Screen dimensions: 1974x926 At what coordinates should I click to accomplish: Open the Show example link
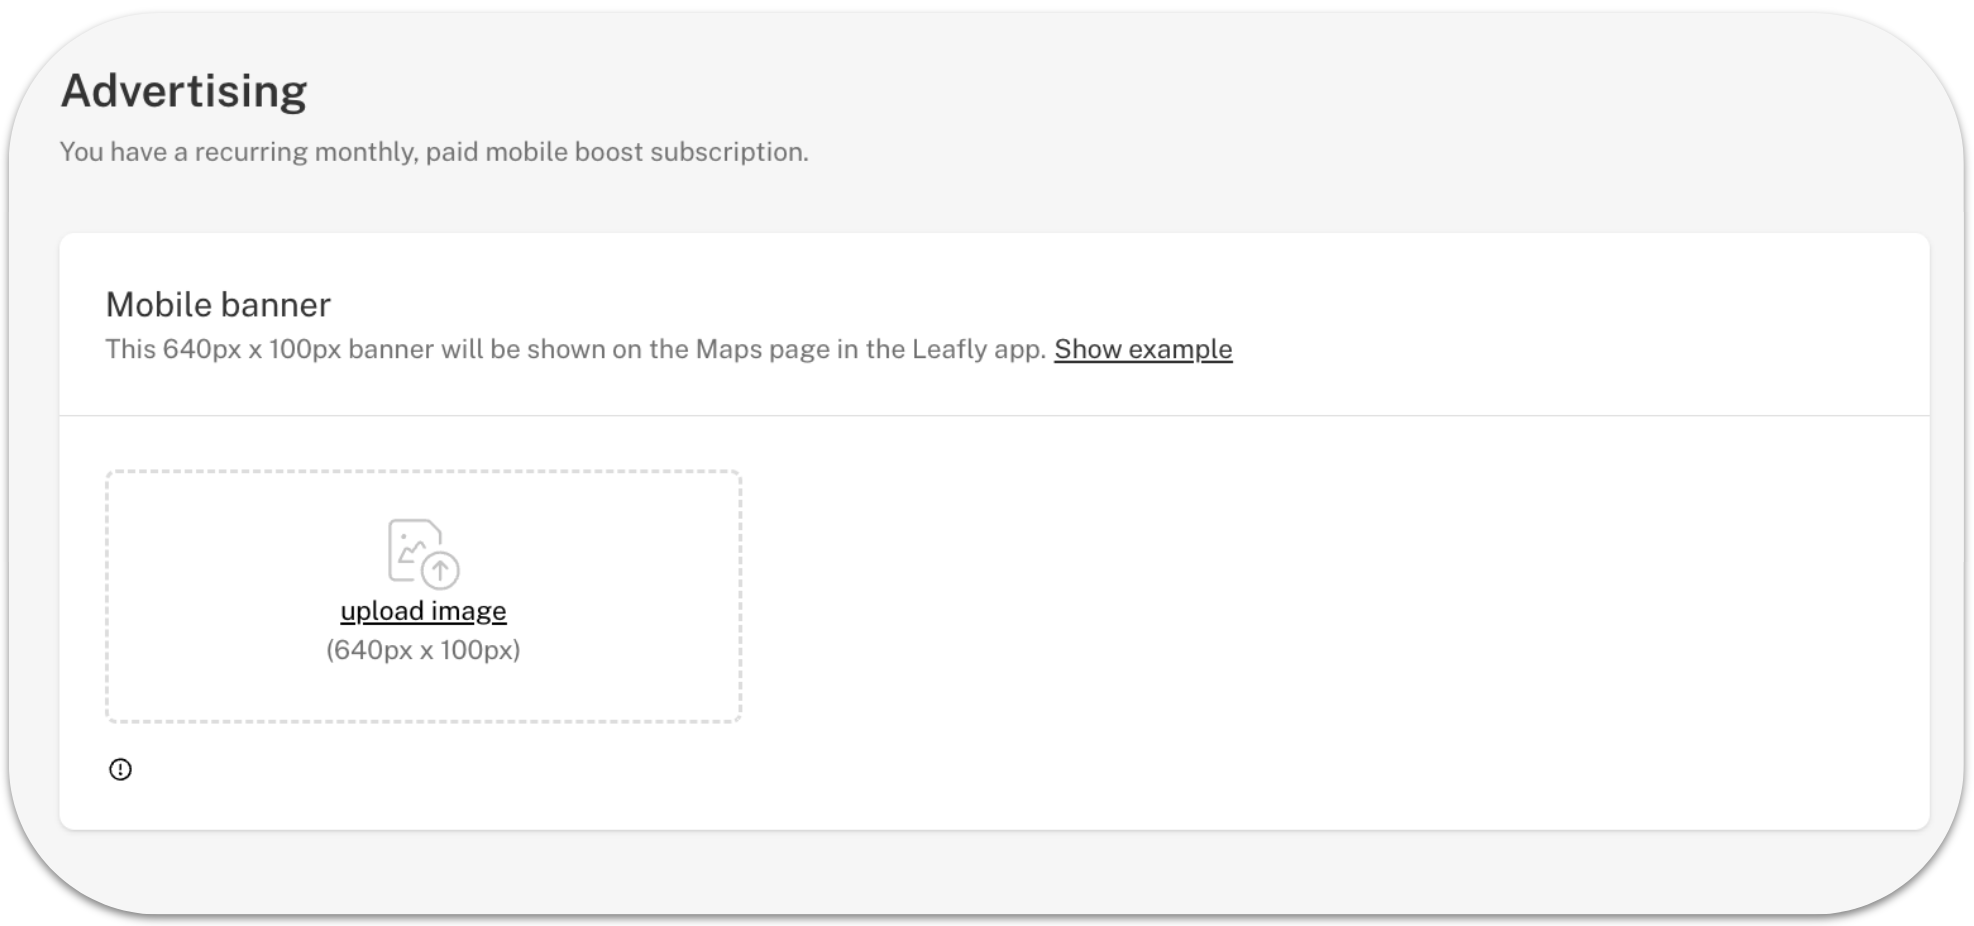pyautogui.click(x=1143, y=349)
